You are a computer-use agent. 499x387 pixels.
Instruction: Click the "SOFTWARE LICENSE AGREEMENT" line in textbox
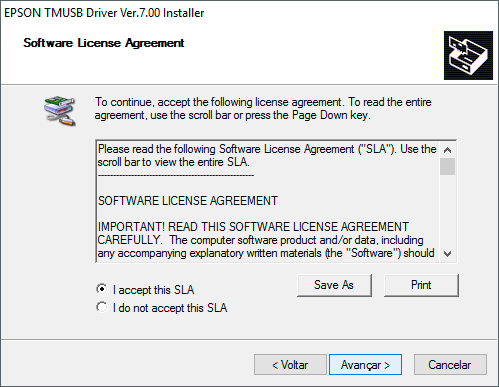pos(188,201)
